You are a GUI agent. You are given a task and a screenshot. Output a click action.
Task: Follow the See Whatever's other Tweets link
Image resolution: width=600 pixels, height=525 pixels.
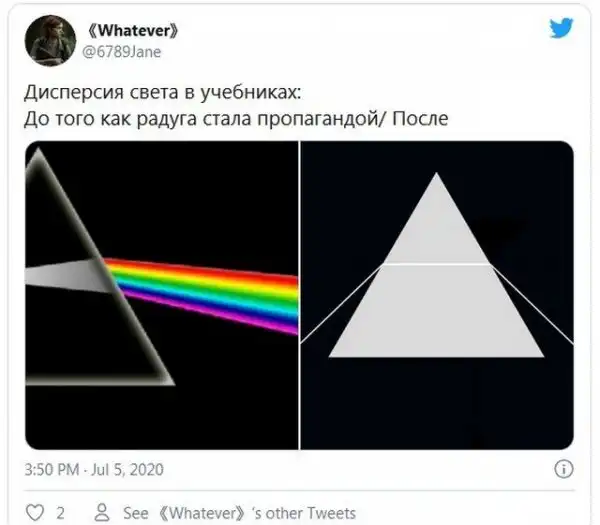239,513
